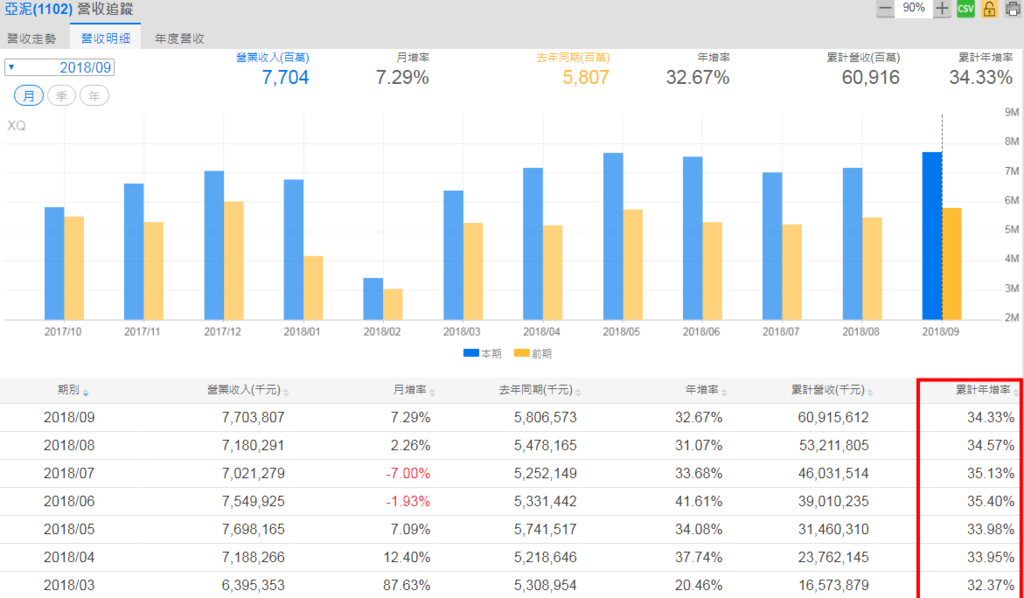Click the 87.63% monthly growth cell
The image size is (1024, 598).
click(x=407, y=586)
